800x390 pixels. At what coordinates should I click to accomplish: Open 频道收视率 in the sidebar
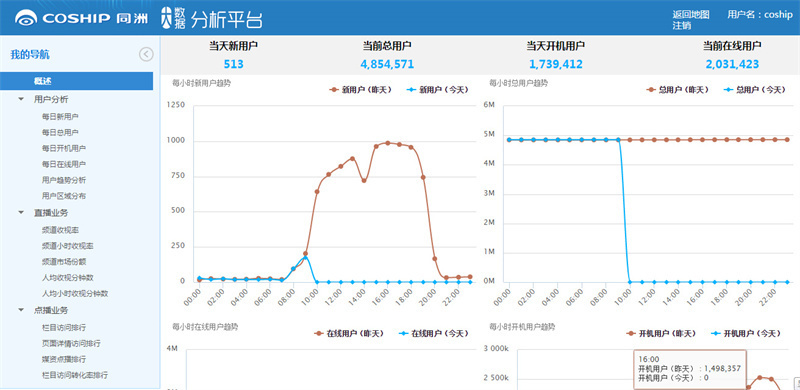[x=60, y=230]
